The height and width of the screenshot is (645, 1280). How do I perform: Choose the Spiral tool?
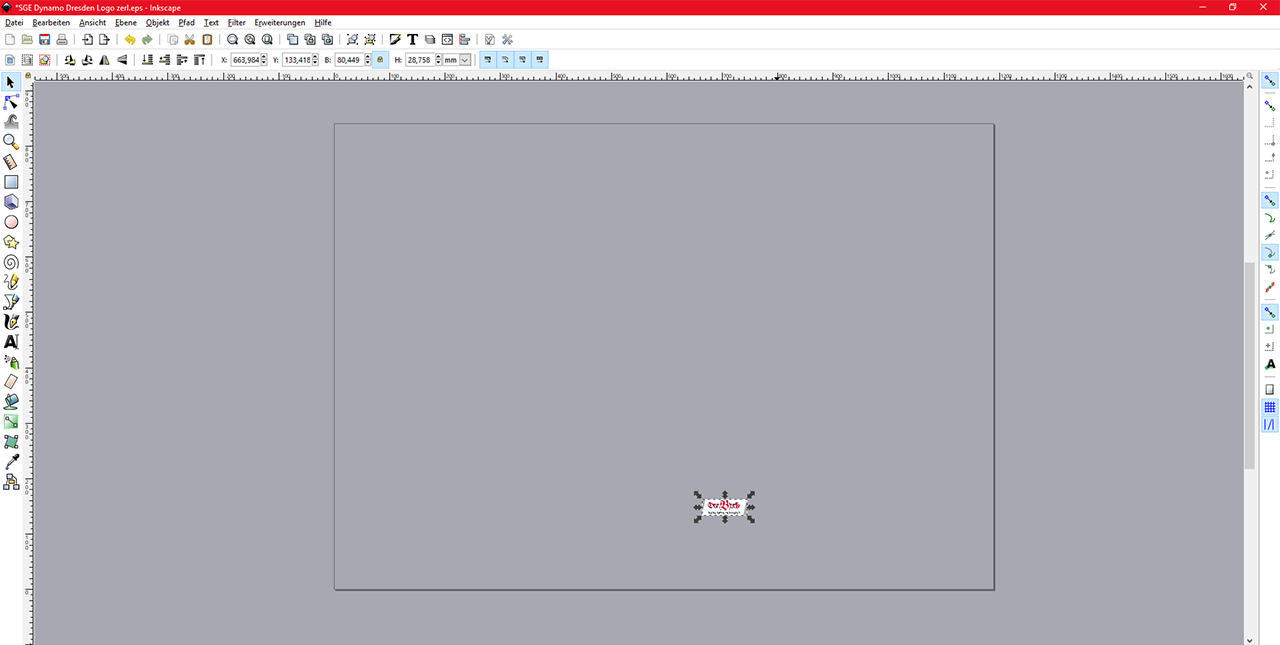pos(11,262)
